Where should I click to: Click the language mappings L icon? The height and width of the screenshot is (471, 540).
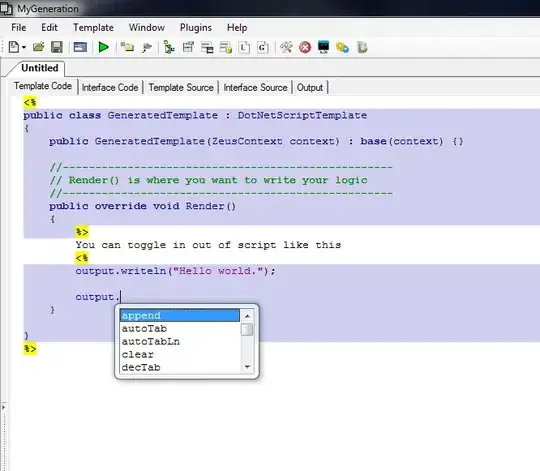[244, 47]
